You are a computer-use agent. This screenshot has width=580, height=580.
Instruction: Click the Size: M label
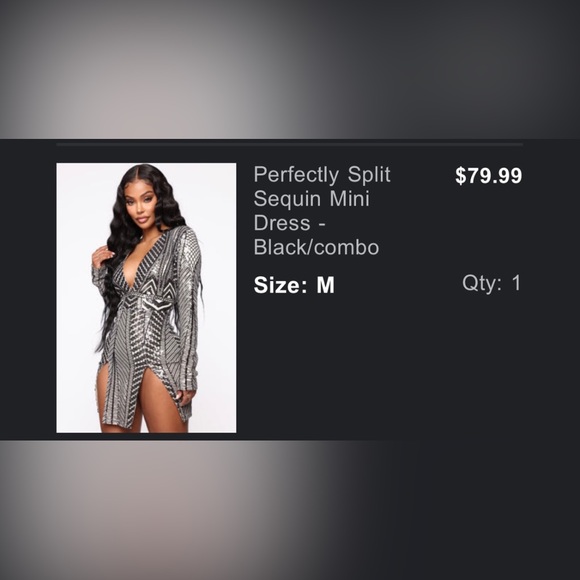click(x=294, y=285)
